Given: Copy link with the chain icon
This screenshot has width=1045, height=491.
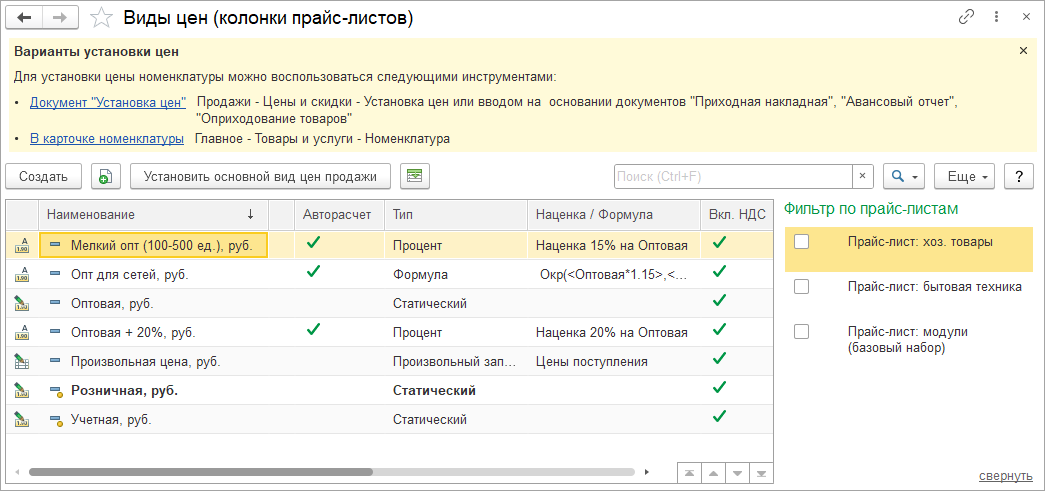Looking at the screenshot, I should point(966,18).
